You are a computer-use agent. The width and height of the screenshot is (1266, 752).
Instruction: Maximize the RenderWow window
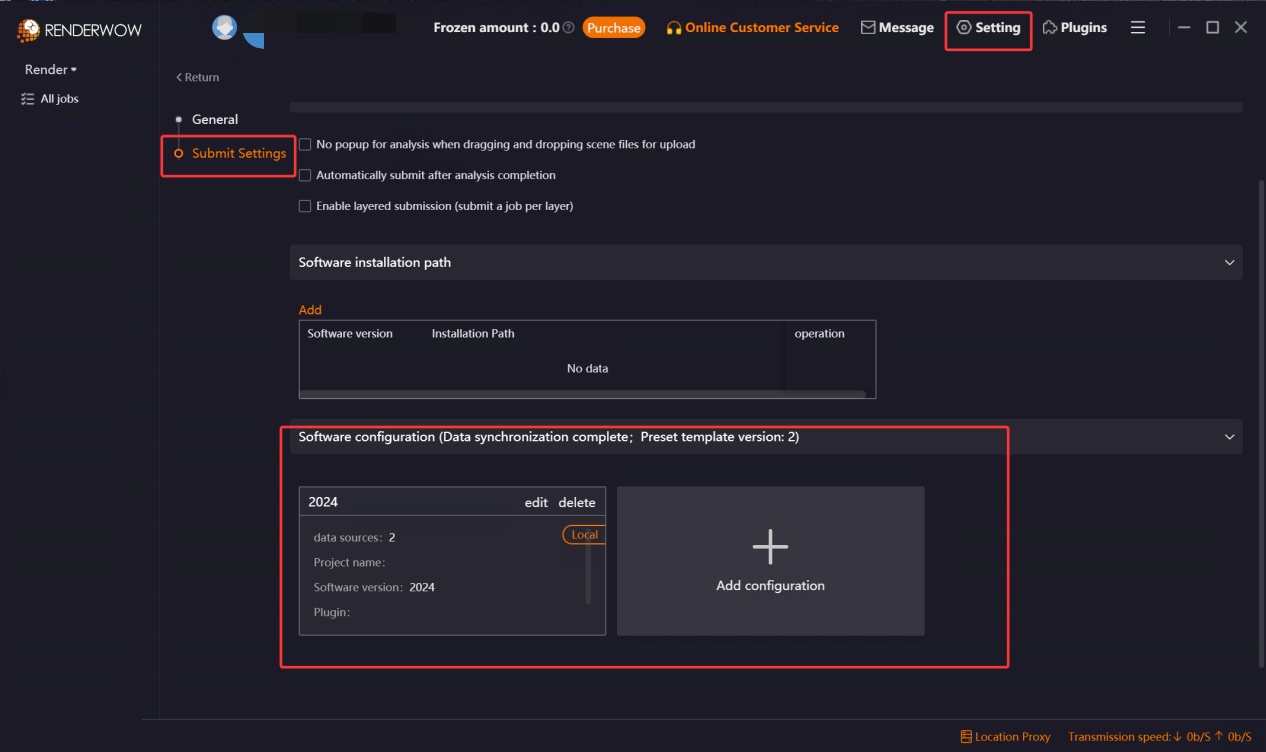pyautogui.click(x=1212, y=28)
